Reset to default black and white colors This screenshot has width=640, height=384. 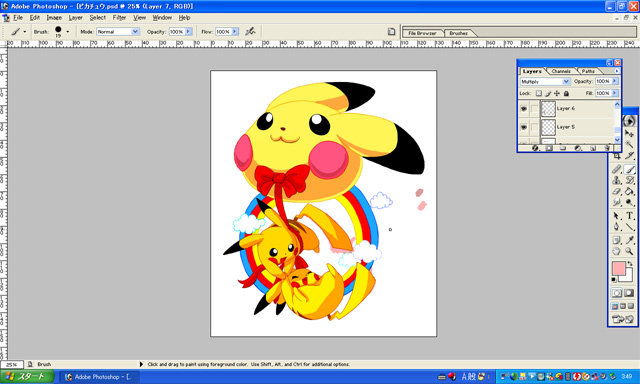point(614,280)
